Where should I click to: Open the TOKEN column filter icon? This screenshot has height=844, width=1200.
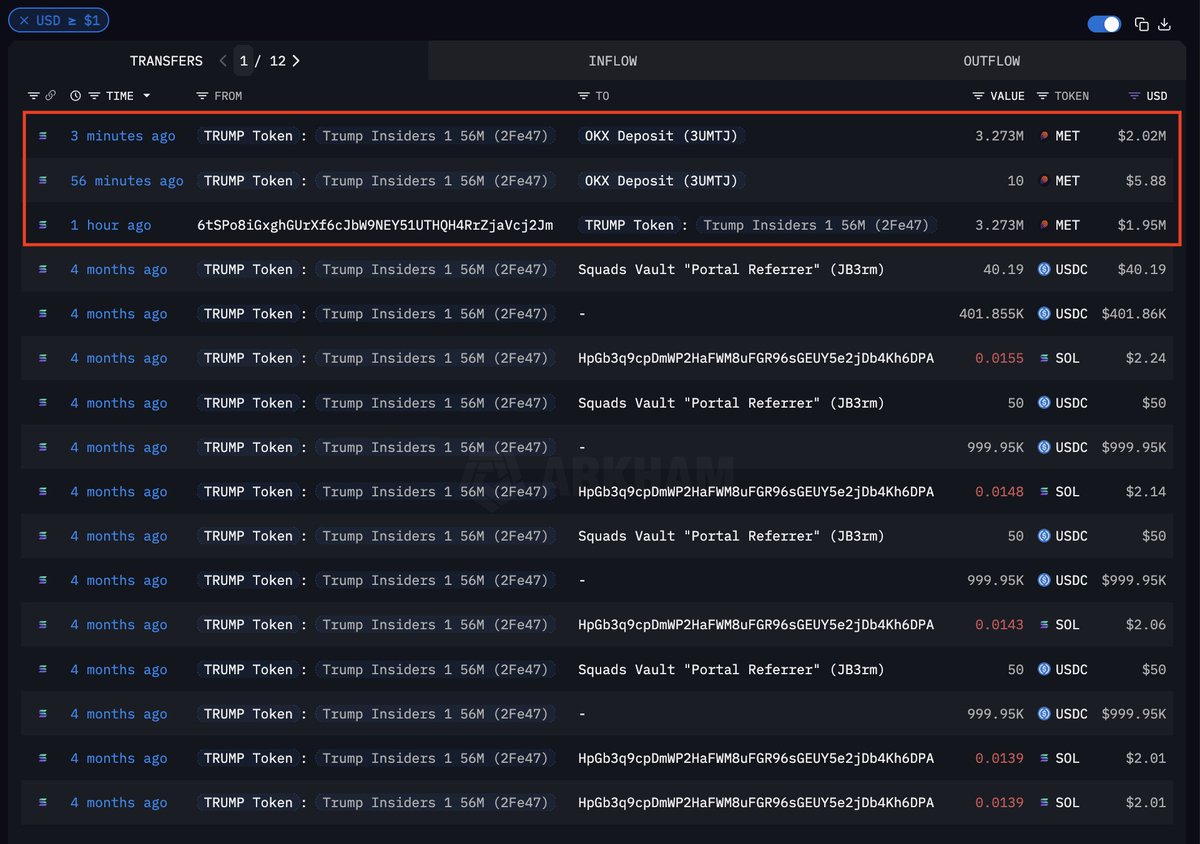click(1043, 96)
